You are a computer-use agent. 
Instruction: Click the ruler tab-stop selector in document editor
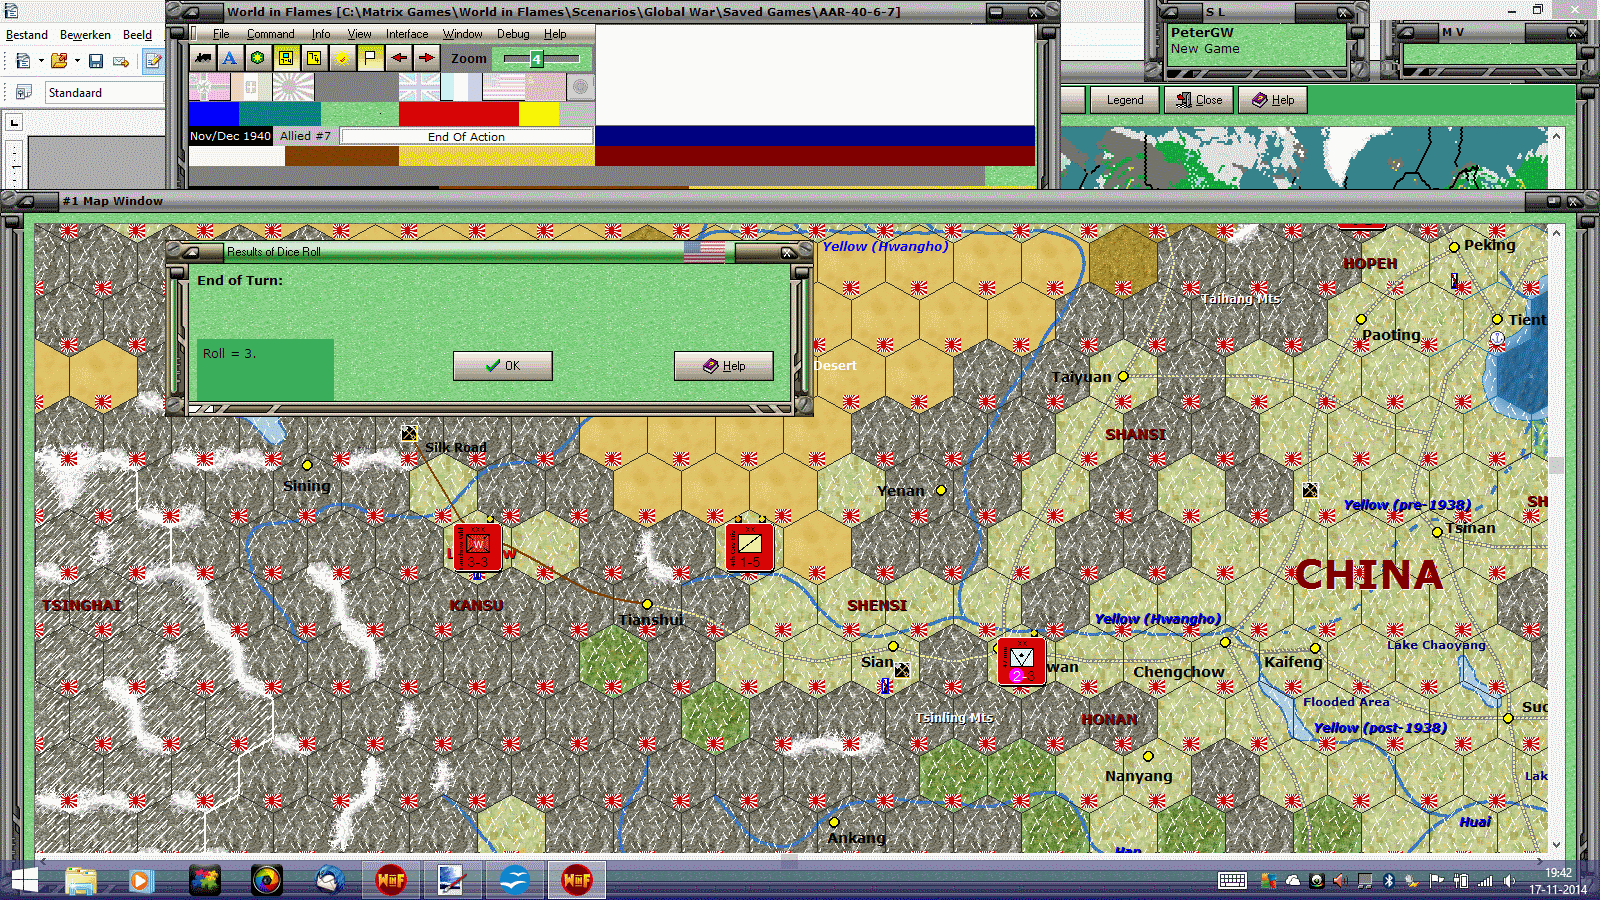pyautogui.click(x=14, y=123)
